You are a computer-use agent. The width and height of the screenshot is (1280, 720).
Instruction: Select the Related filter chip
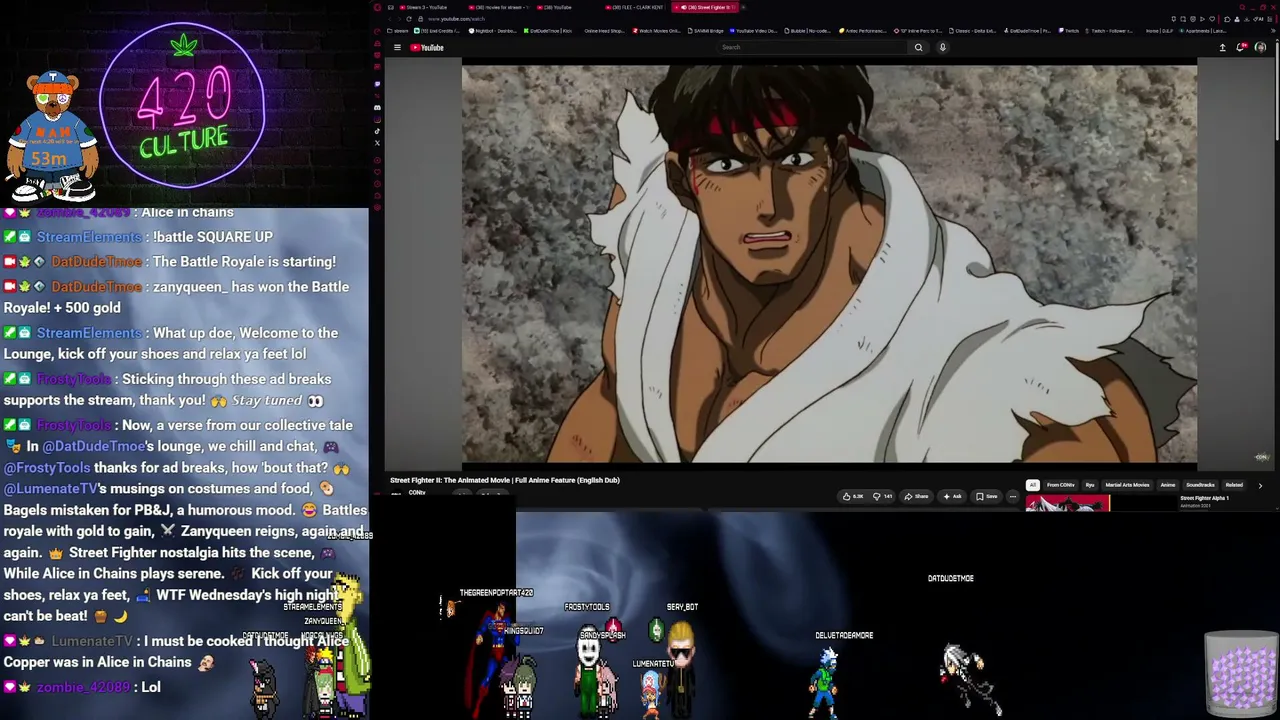pos(1234,485)
